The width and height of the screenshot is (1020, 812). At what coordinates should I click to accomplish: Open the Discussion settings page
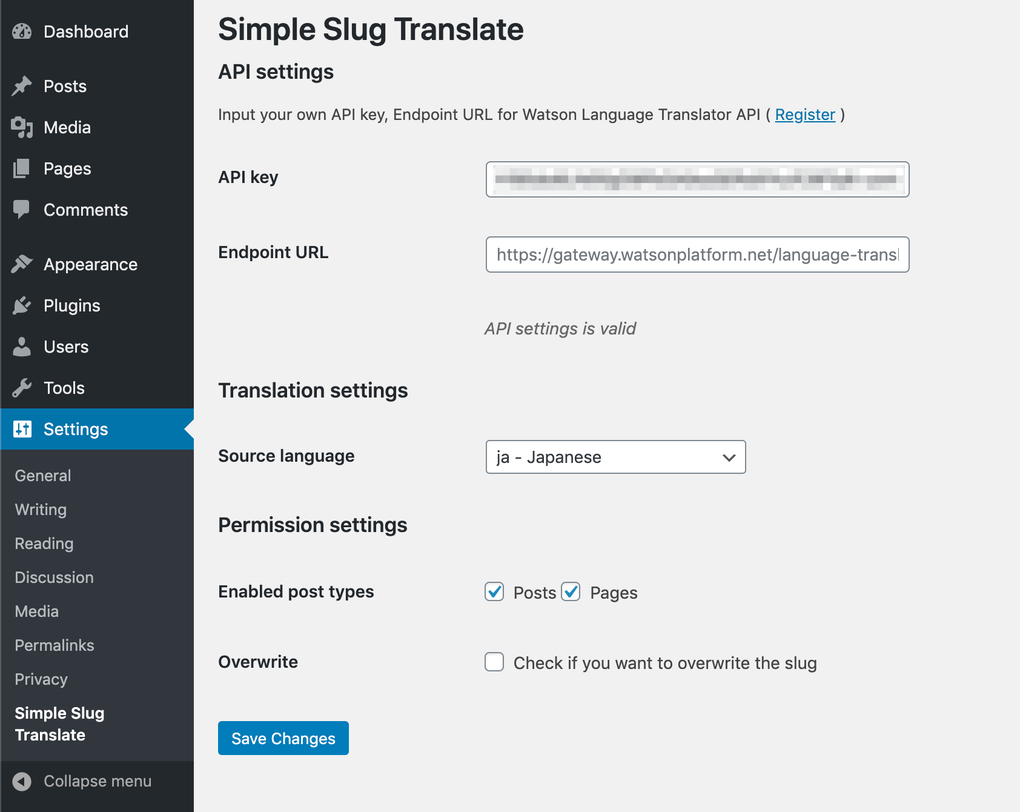54,577
